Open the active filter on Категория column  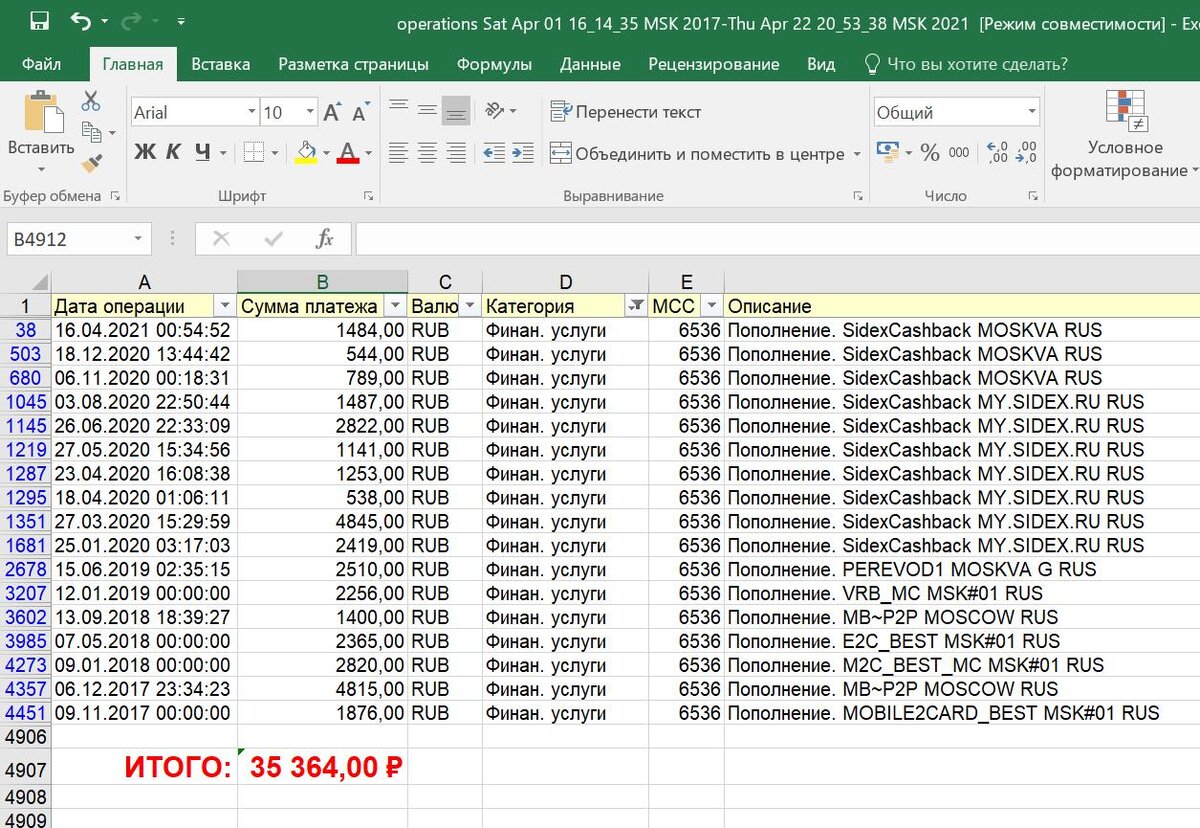pos(635,306)
